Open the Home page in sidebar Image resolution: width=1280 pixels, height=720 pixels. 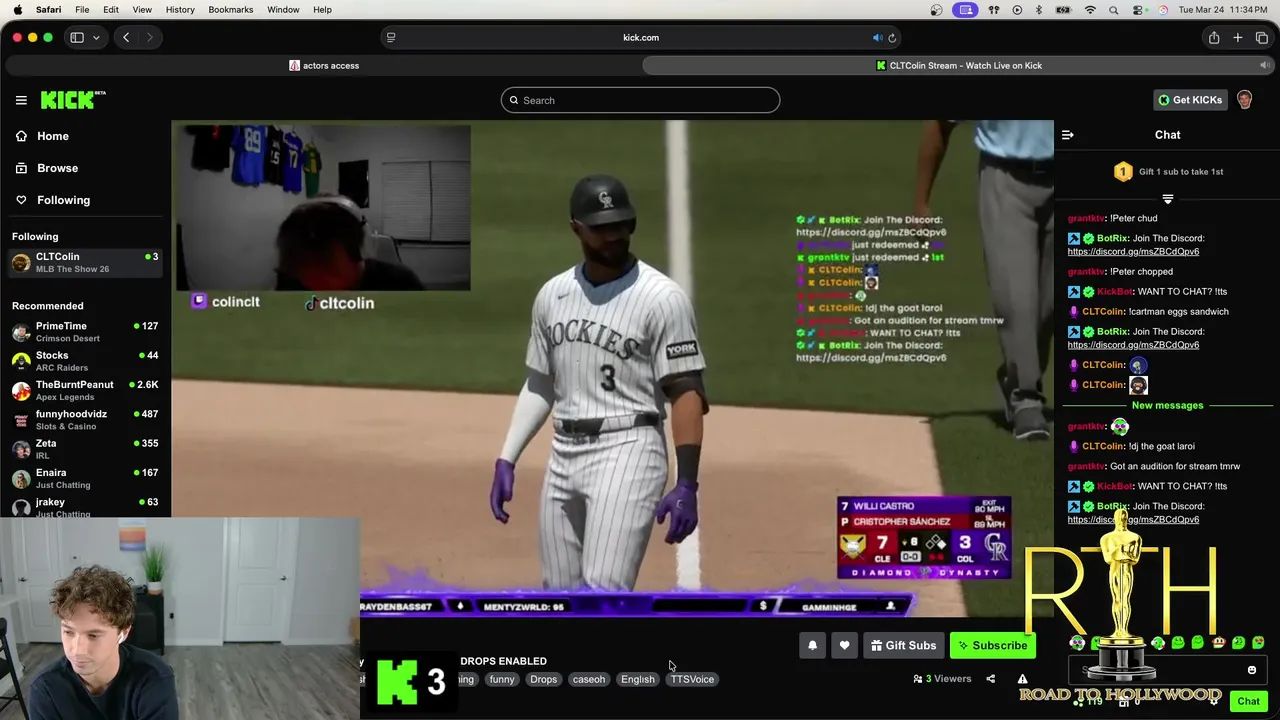pyautogui.click(x=53, y=136)
